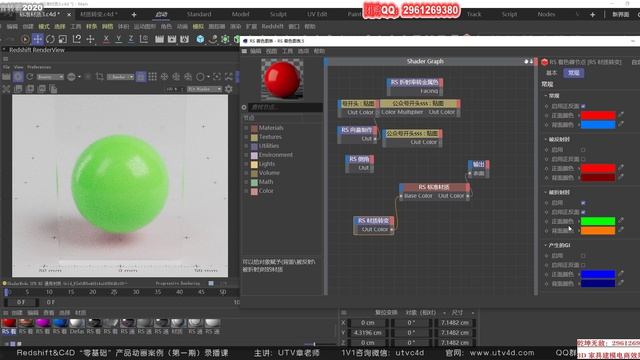Select the Move tool in main toolbar

coord(38,39)
